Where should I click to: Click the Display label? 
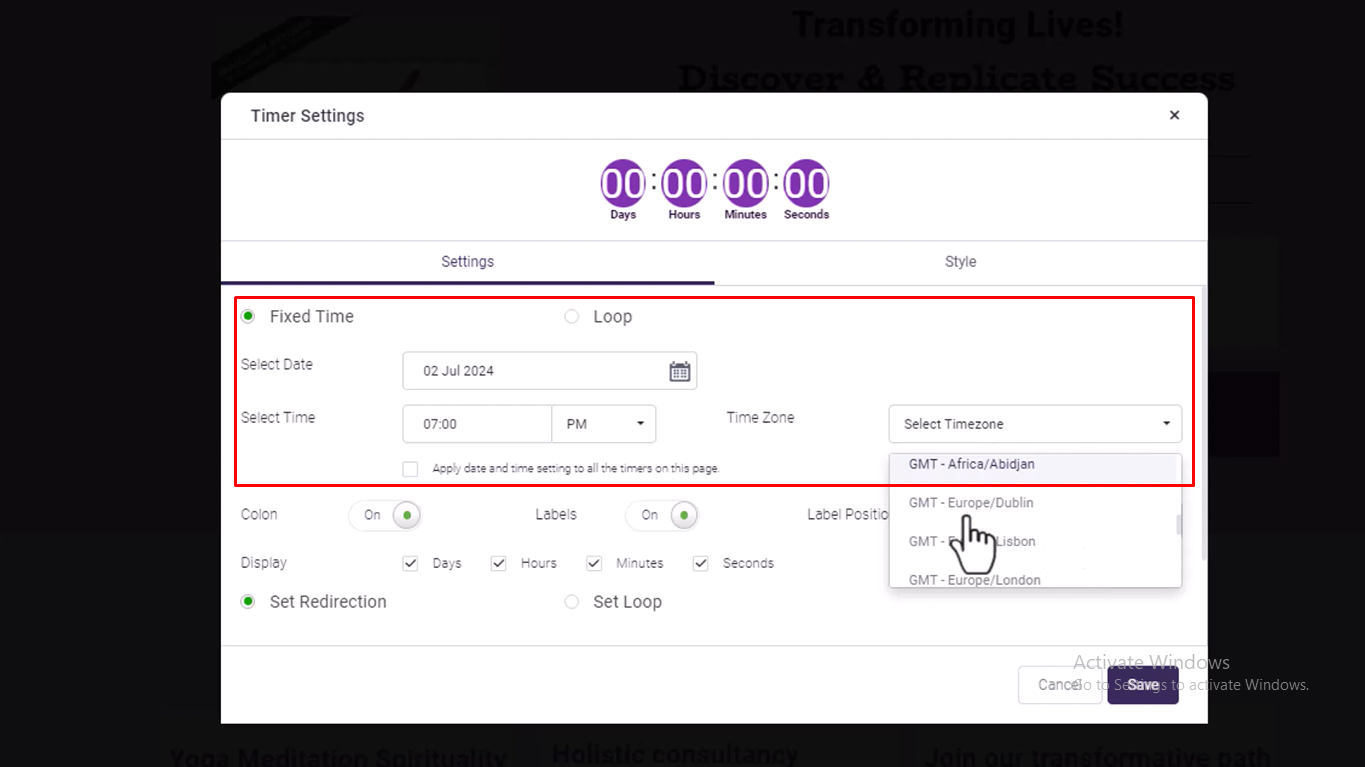pos(264,563)
